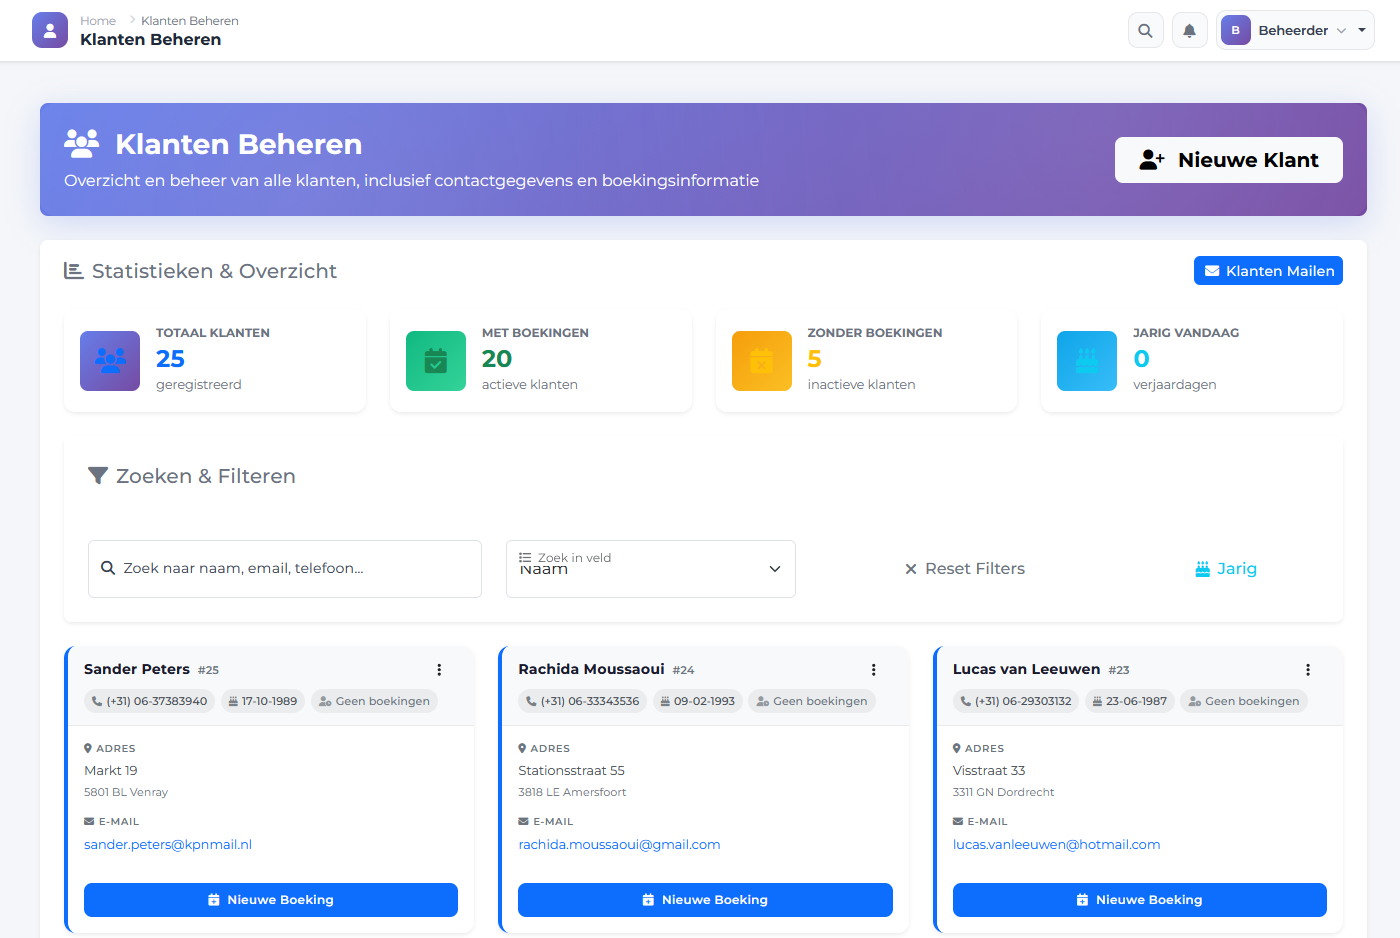Open kebab menu for Rachida Moussaoui

coord(873,670)
